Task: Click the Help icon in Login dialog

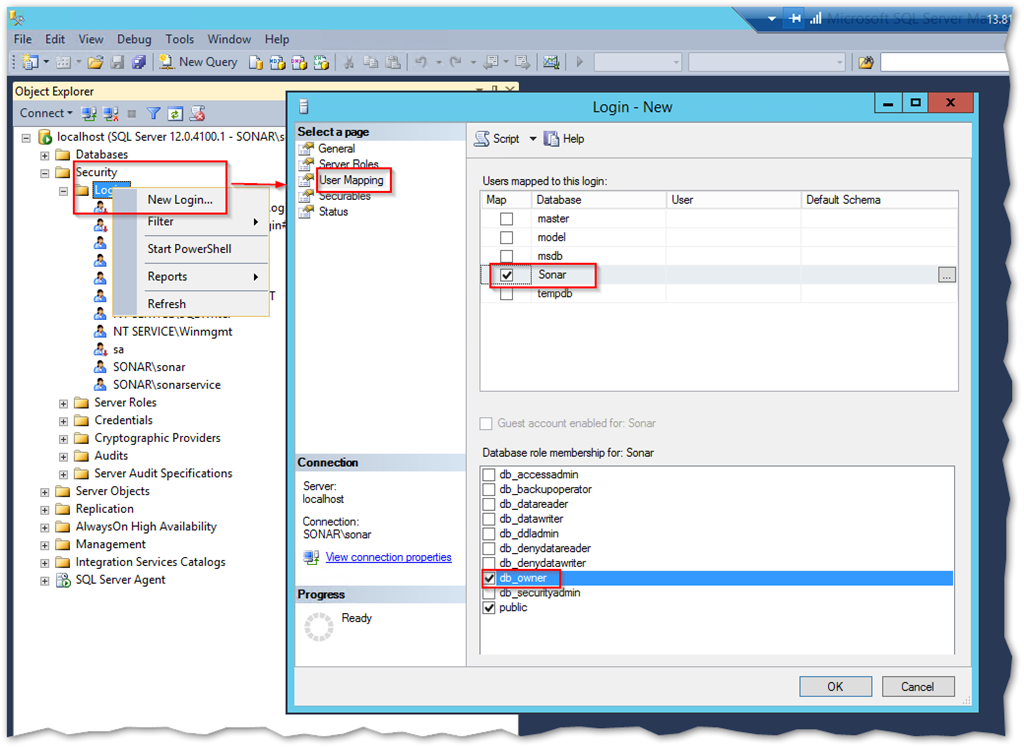Action: point(564,139)
